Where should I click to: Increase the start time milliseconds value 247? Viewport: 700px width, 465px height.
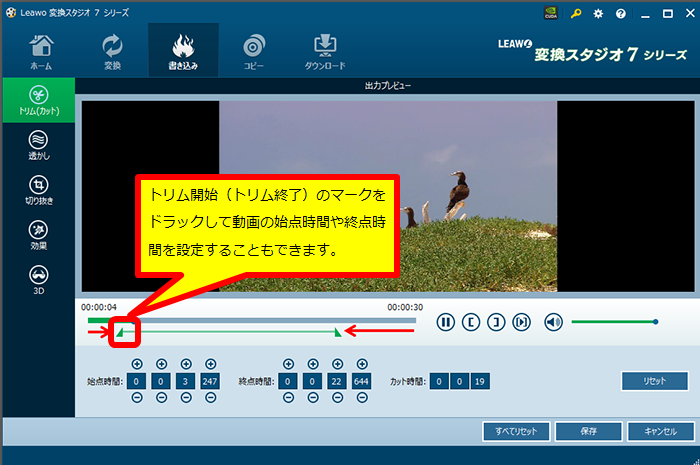(210, 364)
